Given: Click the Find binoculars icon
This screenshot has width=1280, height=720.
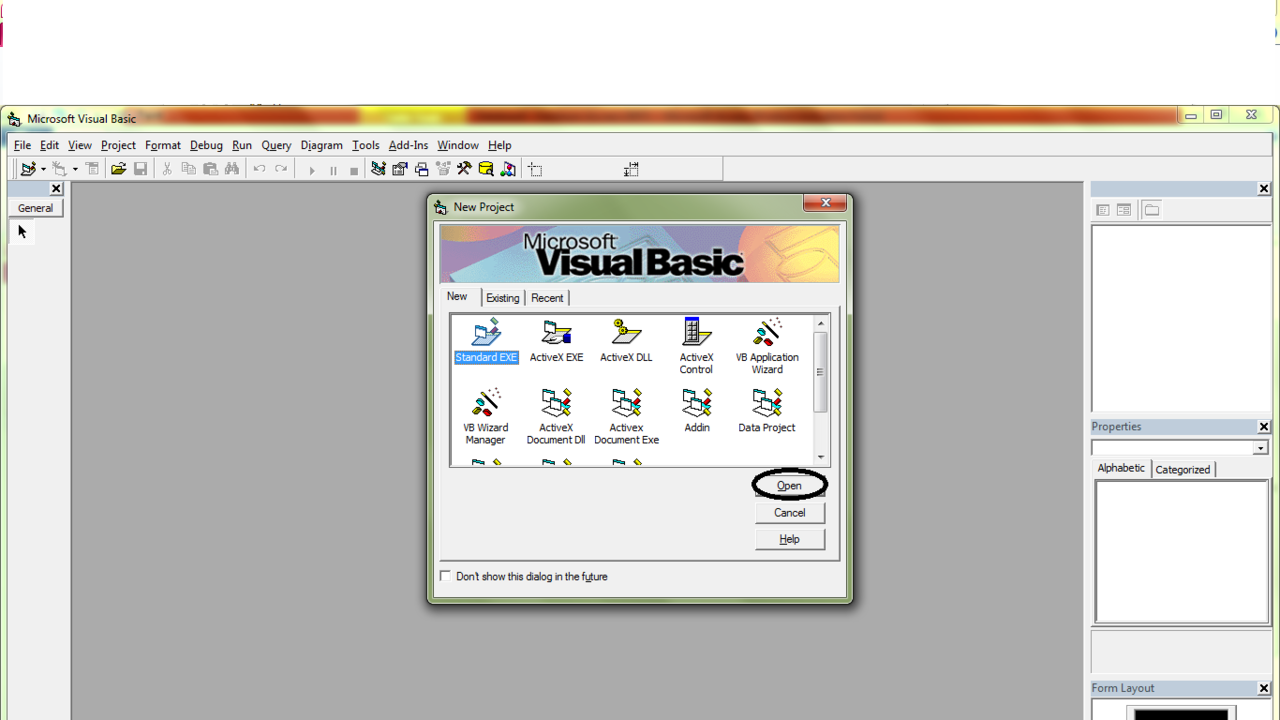Looking at the screenshot, I should click(x=232, y=169).
